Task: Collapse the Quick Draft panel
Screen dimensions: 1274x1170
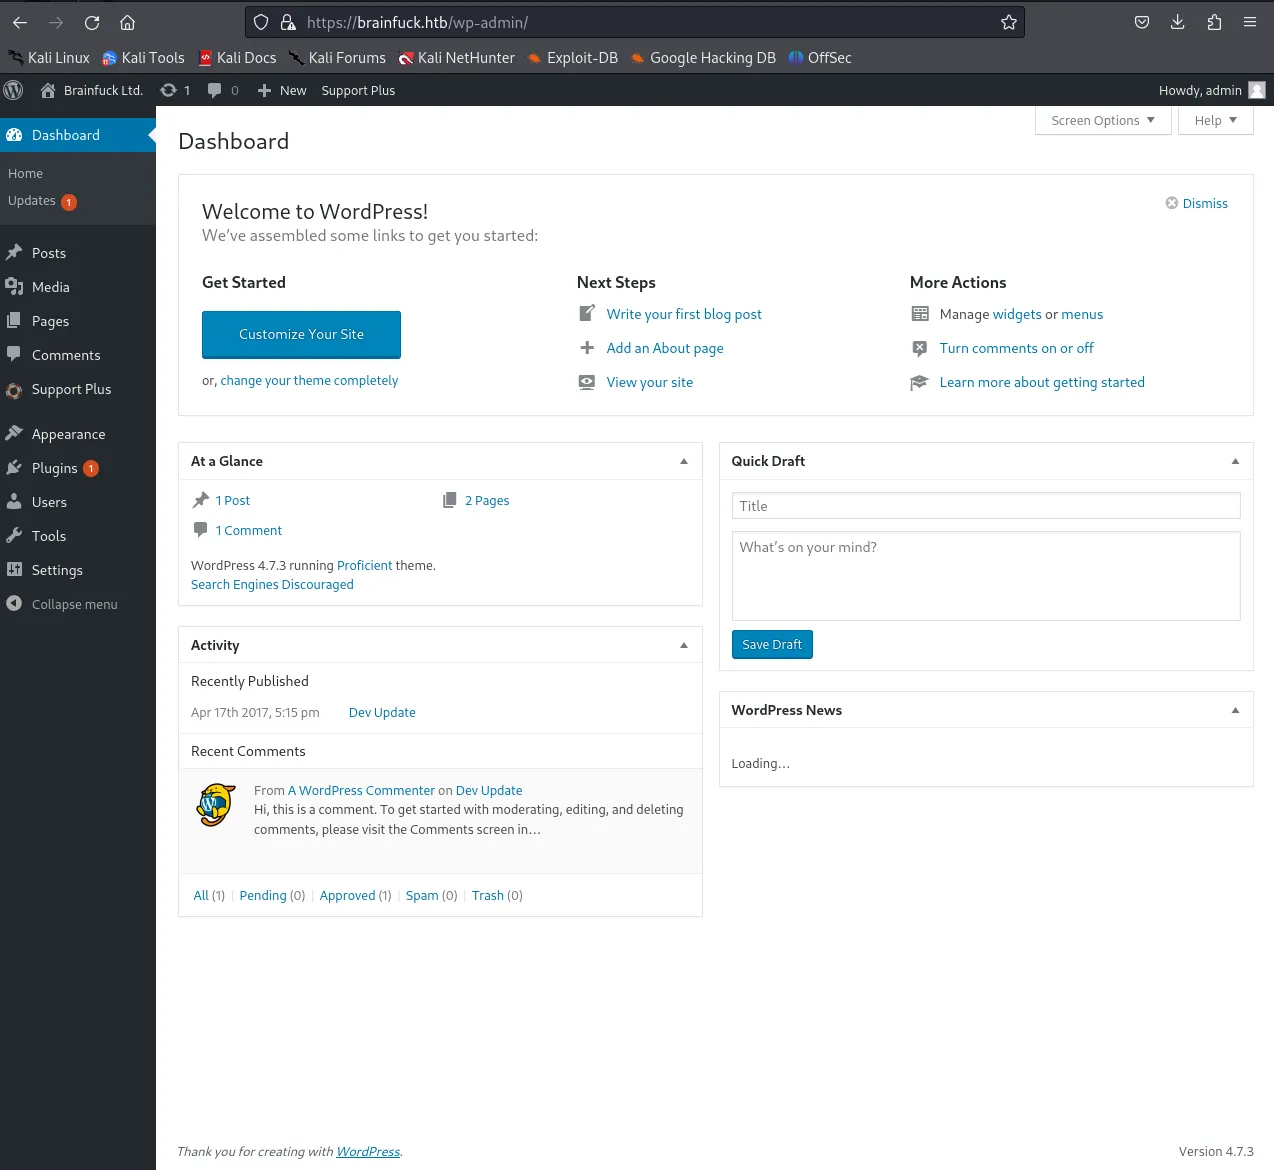Action: [1235, 461]
